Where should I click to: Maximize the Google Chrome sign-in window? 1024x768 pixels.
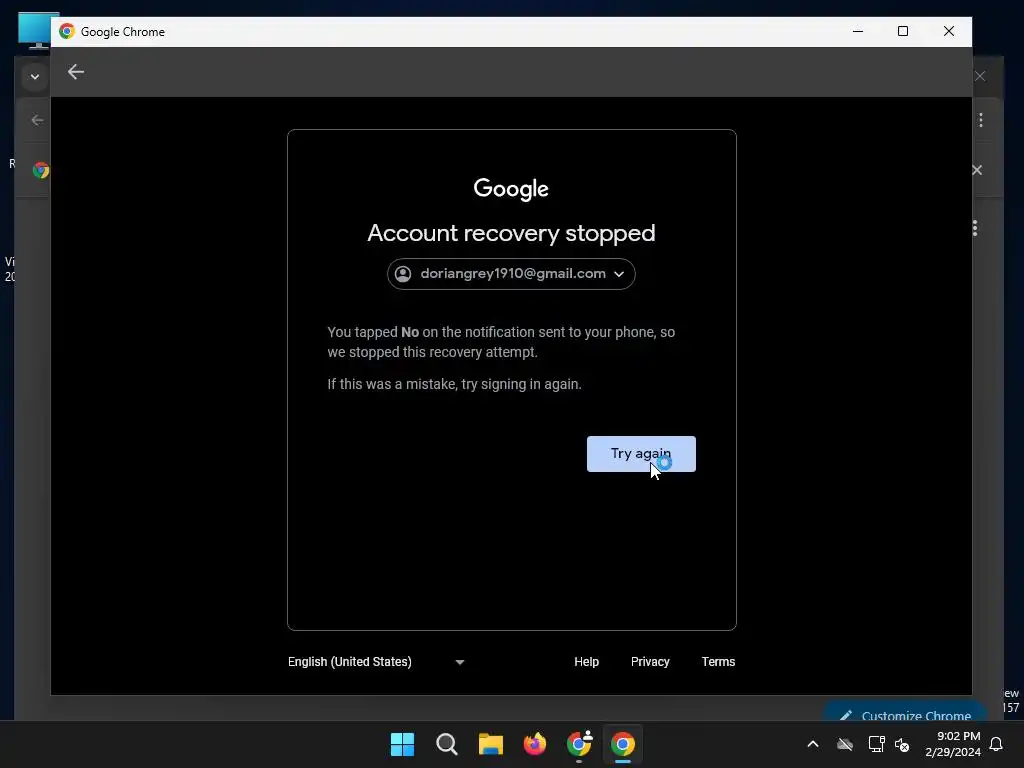903,31
